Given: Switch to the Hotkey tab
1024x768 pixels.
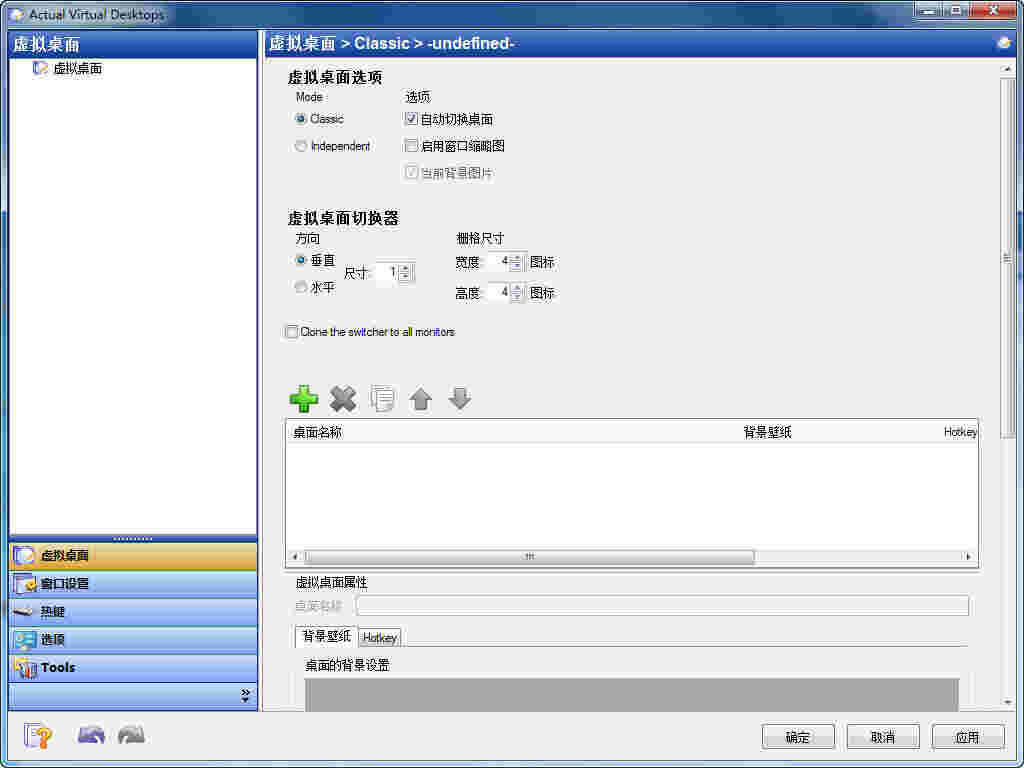Looking at the screenshot, I should click(379, 637).
